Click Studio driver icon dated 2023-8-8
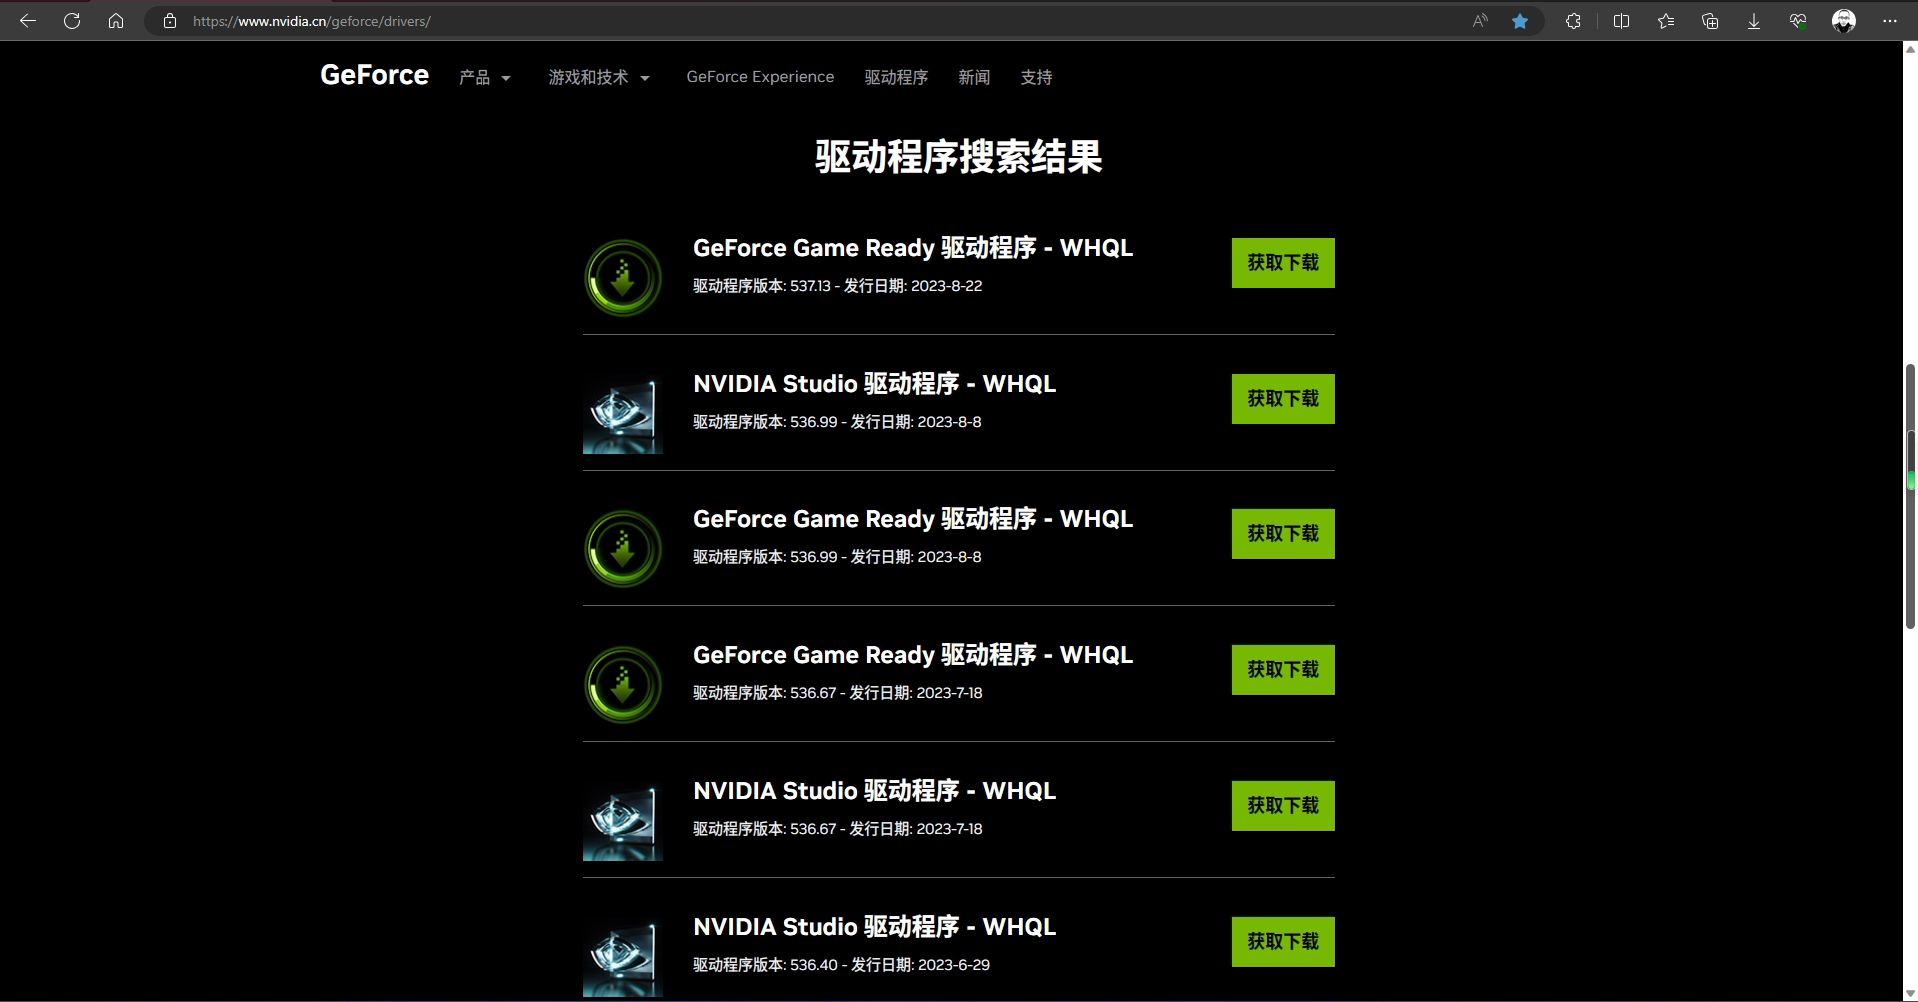This screenshot has width=1918, height=1002. coord(623,414)
